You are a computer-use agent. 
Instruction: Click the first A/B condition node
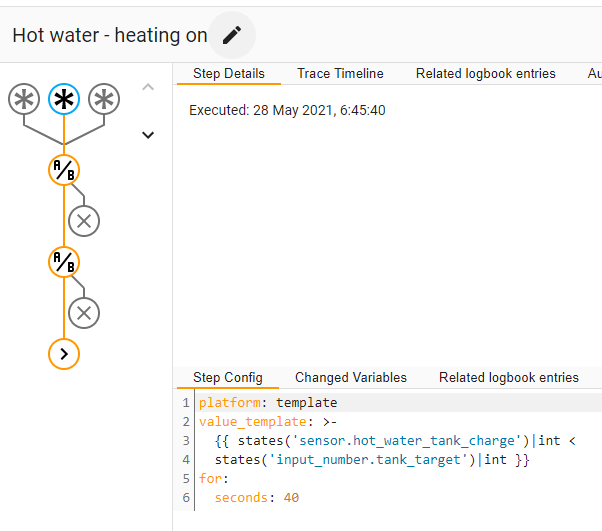click(x=64, y=170)
